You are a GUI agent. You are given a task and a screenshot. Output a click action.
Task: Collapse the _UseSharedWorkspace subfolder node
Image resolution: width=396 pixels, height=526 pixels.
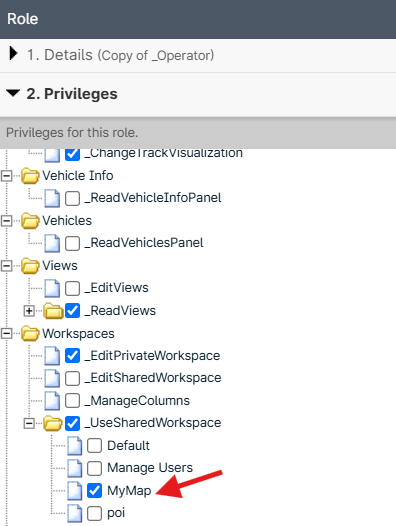pyautogui.click(x=29, y=423)
